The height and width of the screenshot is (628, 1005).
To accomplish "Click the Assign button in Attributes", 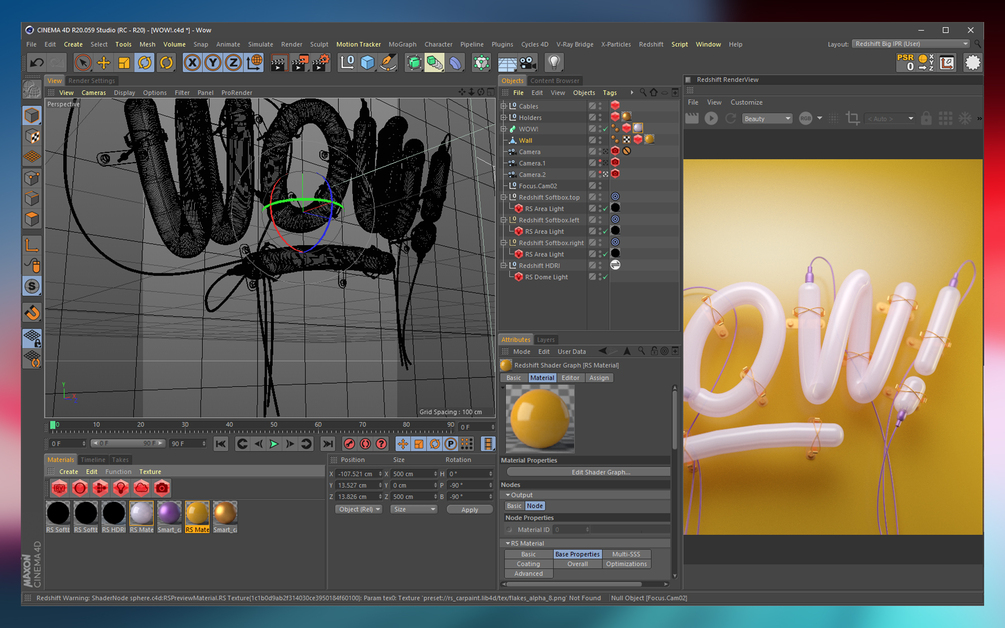I will tap(599, 378).
